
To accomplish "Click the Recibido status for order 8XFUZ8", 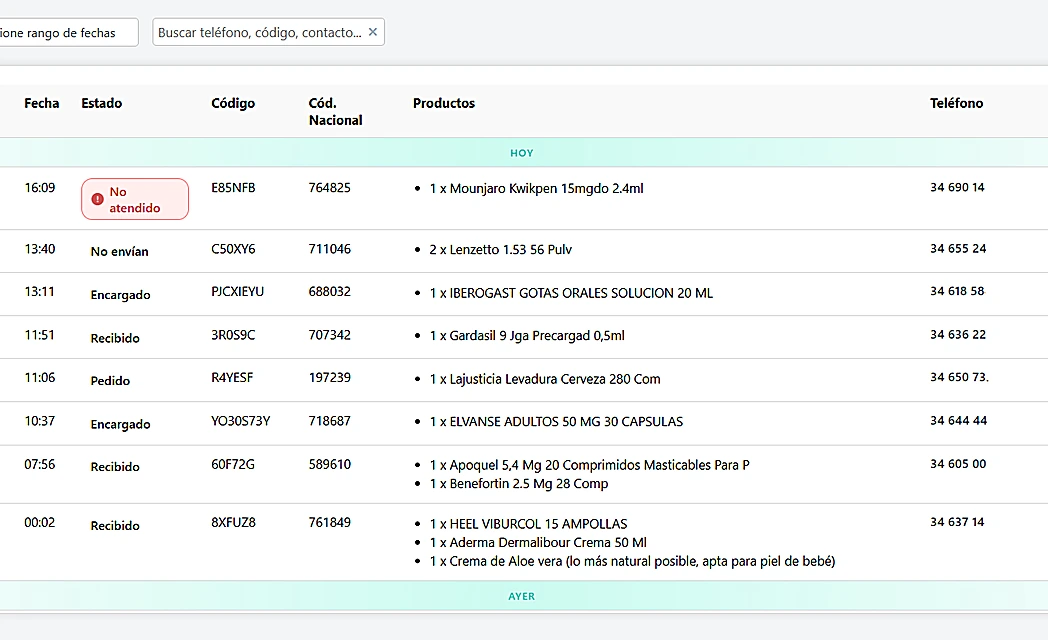I will point(115,525).
